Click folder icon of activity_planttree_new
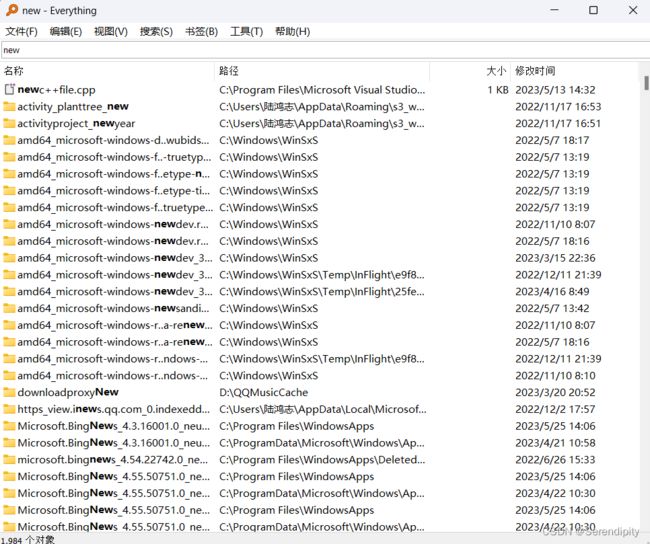650x544 pixels. (9, 107)
